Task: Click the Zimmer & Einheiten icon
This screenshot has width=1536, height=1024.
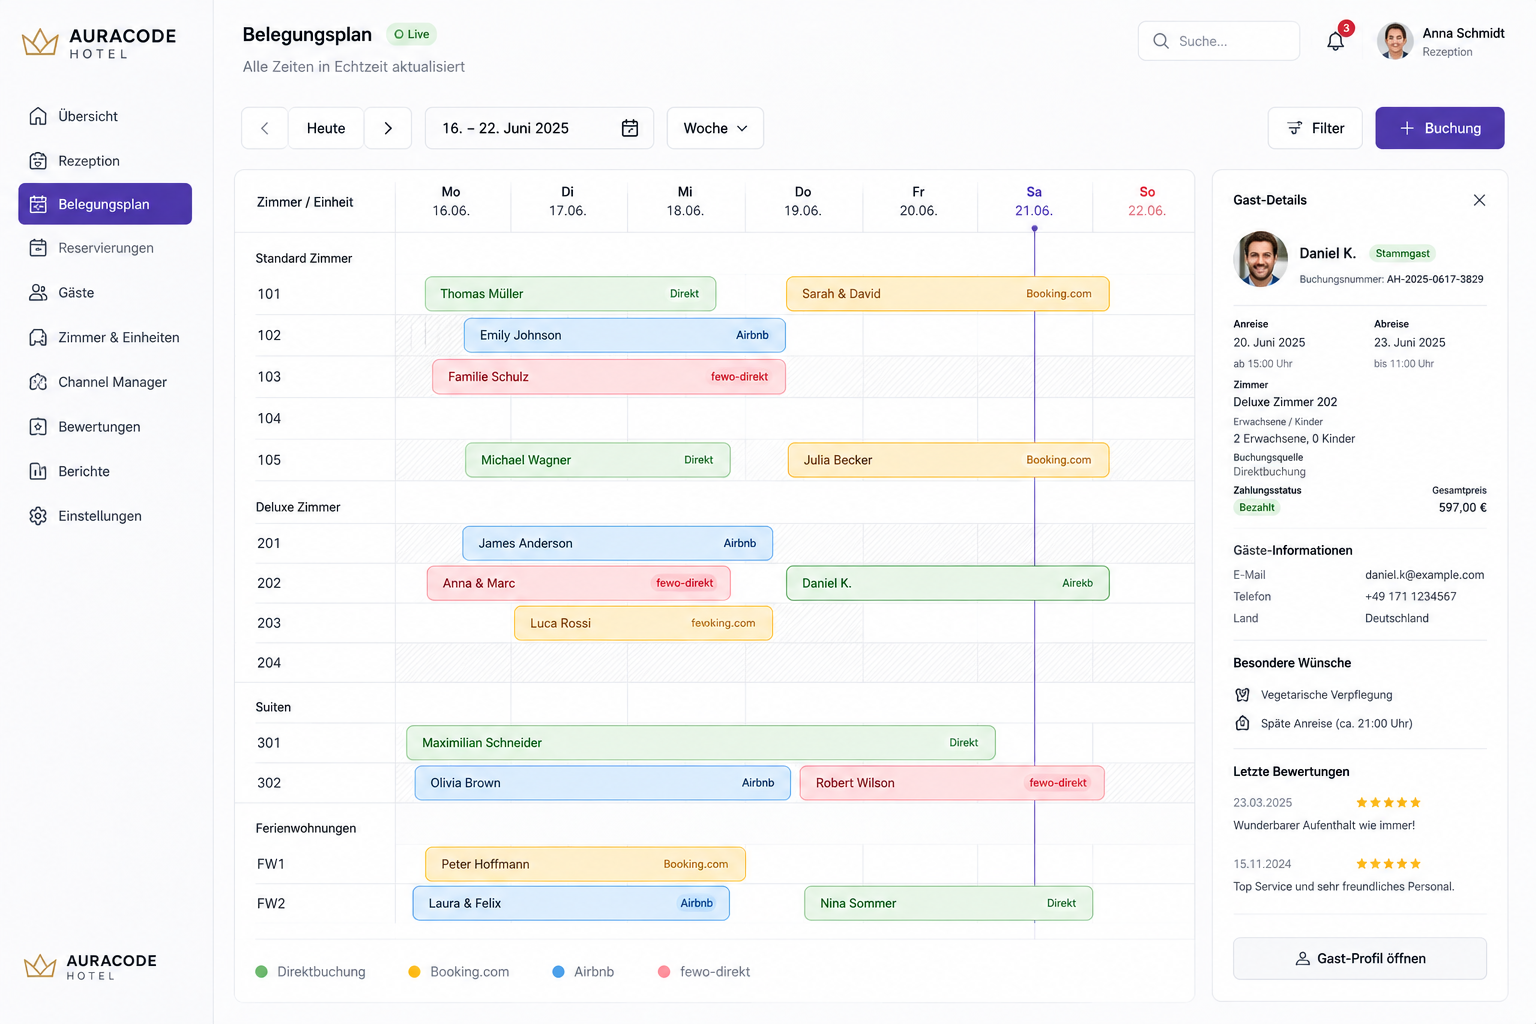Action: click(x=38, y=338)
